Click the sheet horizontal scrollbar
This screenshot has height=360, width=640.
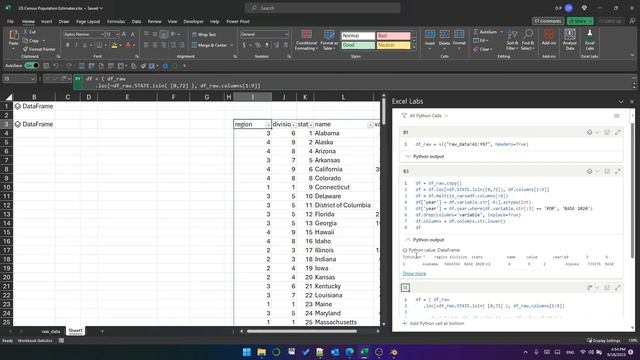coord(302,331)
